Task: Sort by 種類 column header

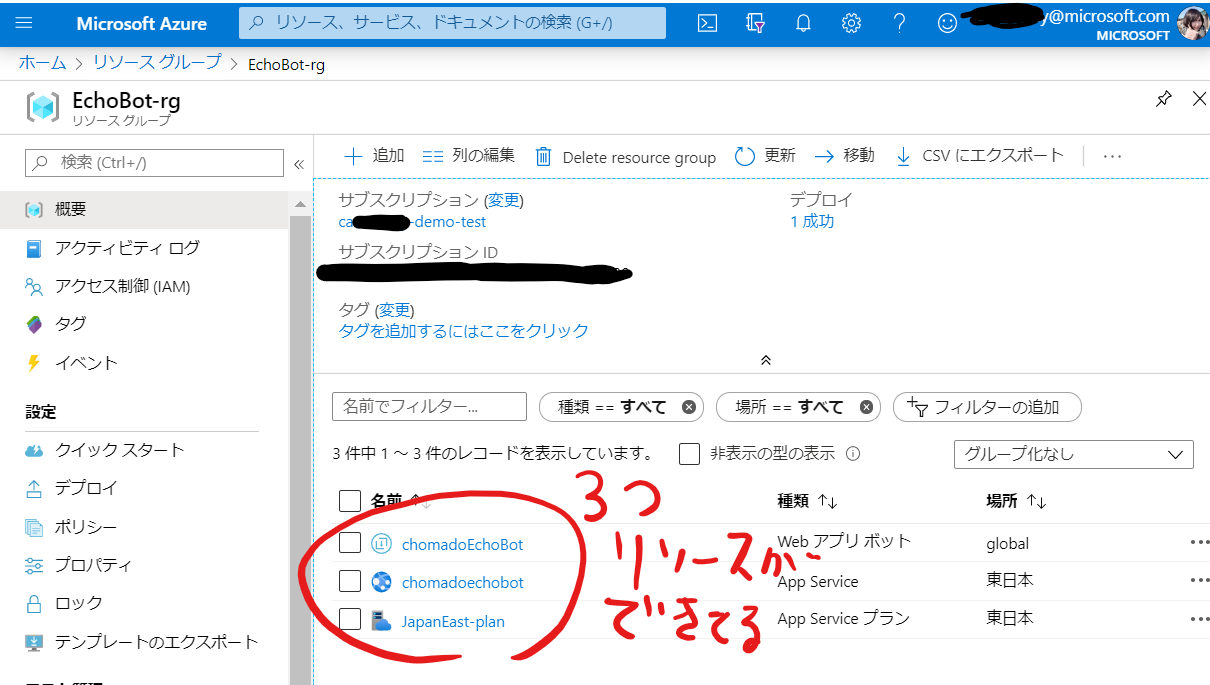Action: click(x=807, y=501)
